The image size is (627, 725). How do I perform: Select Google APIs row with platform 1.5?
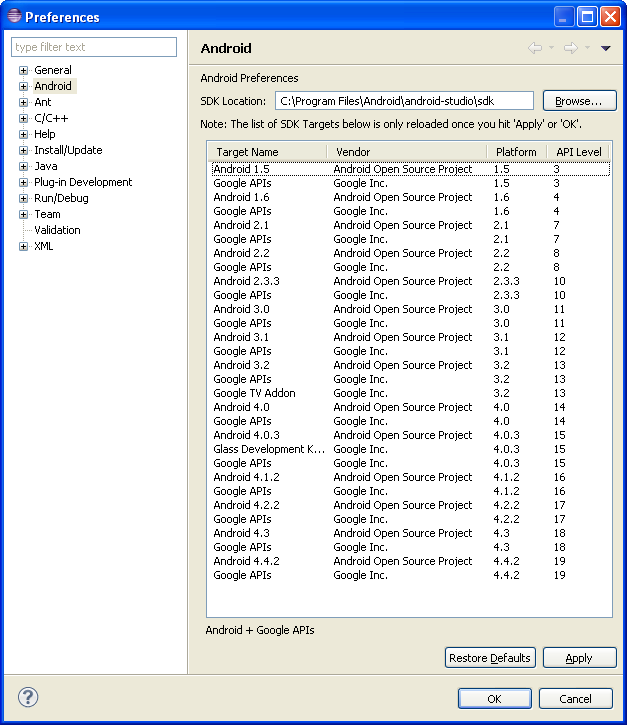pos(411,184)
